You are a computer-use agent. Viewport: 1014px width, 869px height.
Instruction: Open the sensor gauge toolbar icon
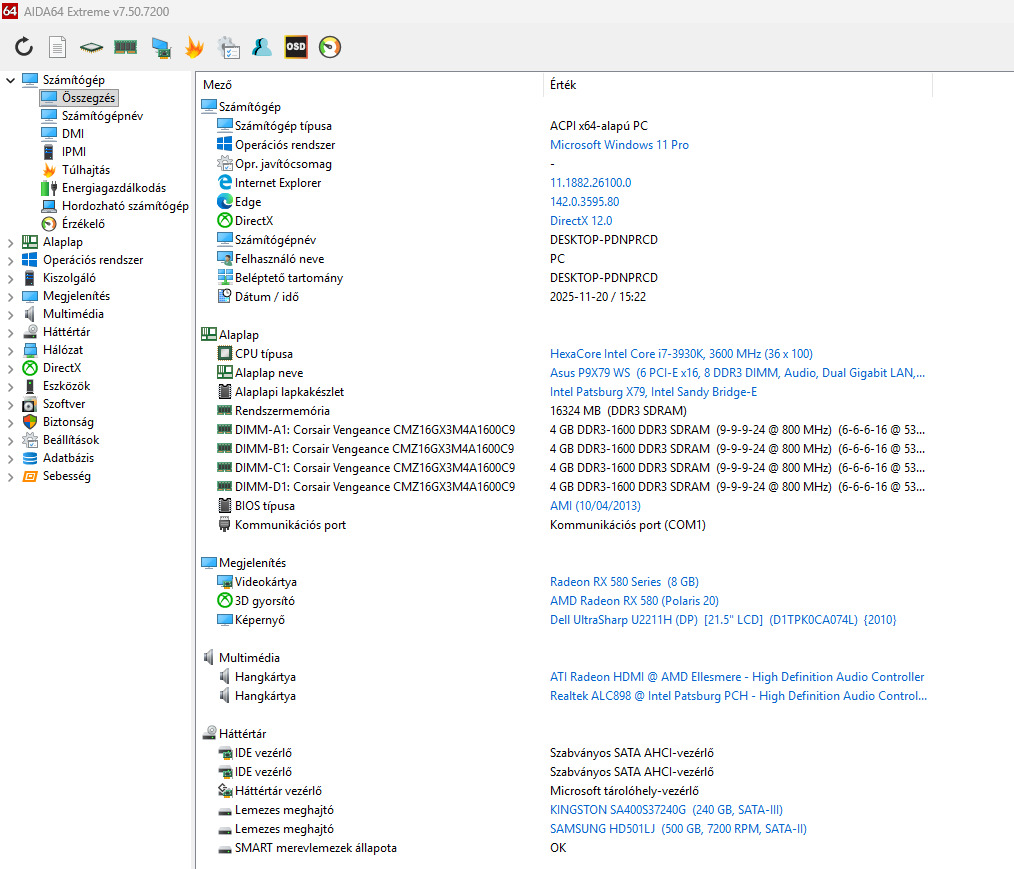[x=330, y=47]
